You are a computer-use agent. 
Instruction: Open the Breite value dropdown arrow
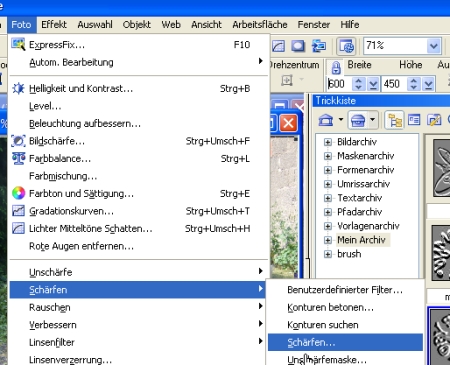click(x=373, y=84)
